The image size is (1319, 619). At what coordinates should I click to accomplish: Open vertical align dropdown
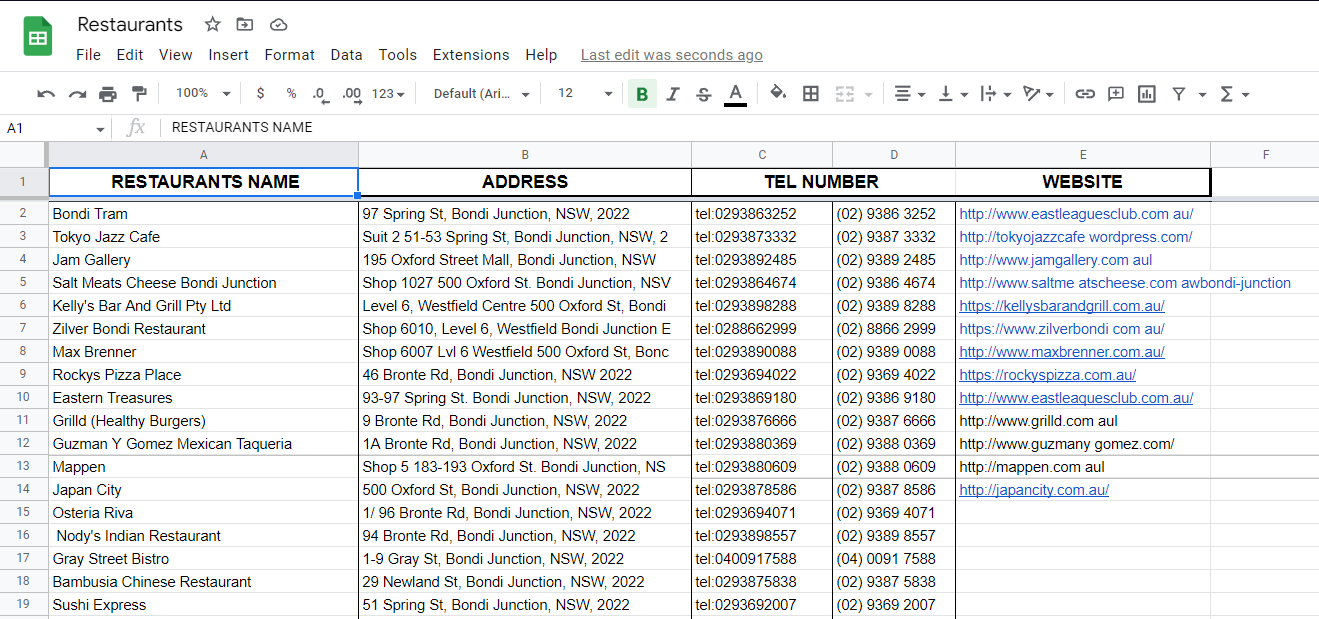[953, 94]
